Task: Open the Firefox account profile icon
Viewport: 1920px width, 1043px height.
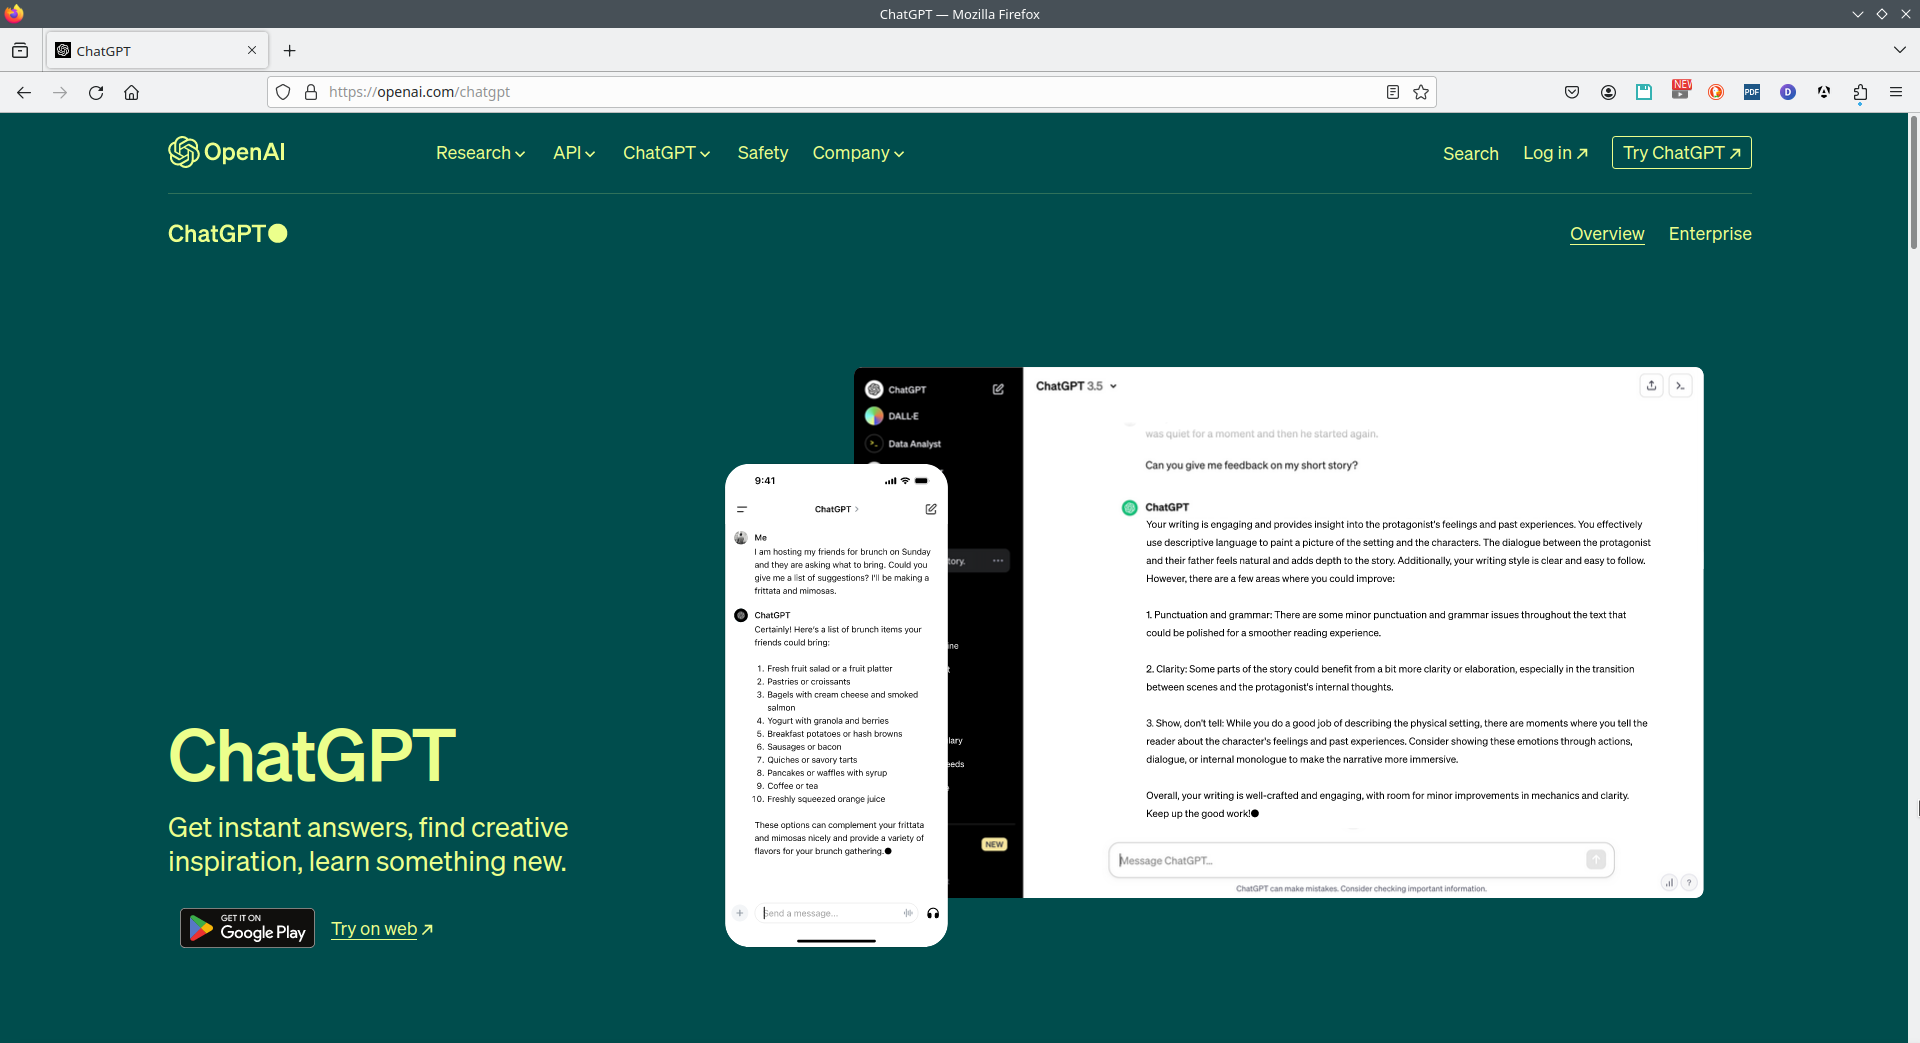Action: (1608, 92)
